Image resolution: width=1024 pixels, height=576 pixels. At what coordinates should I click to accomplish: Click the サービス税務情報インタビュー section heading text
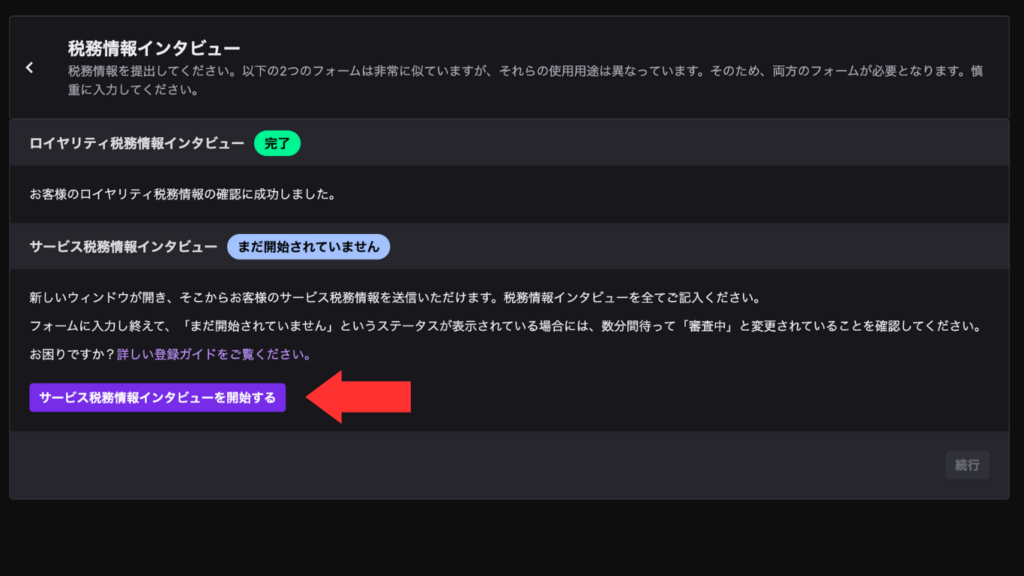(123, 247)
